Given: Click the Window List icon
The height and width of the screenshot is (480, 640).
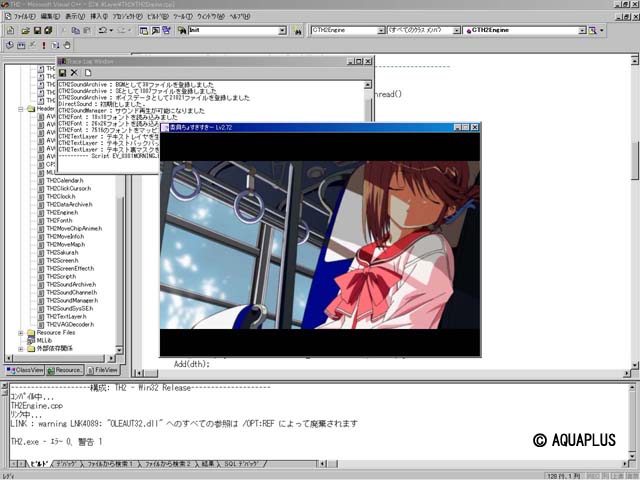Looking at the screenshot, I should (166, 31).
